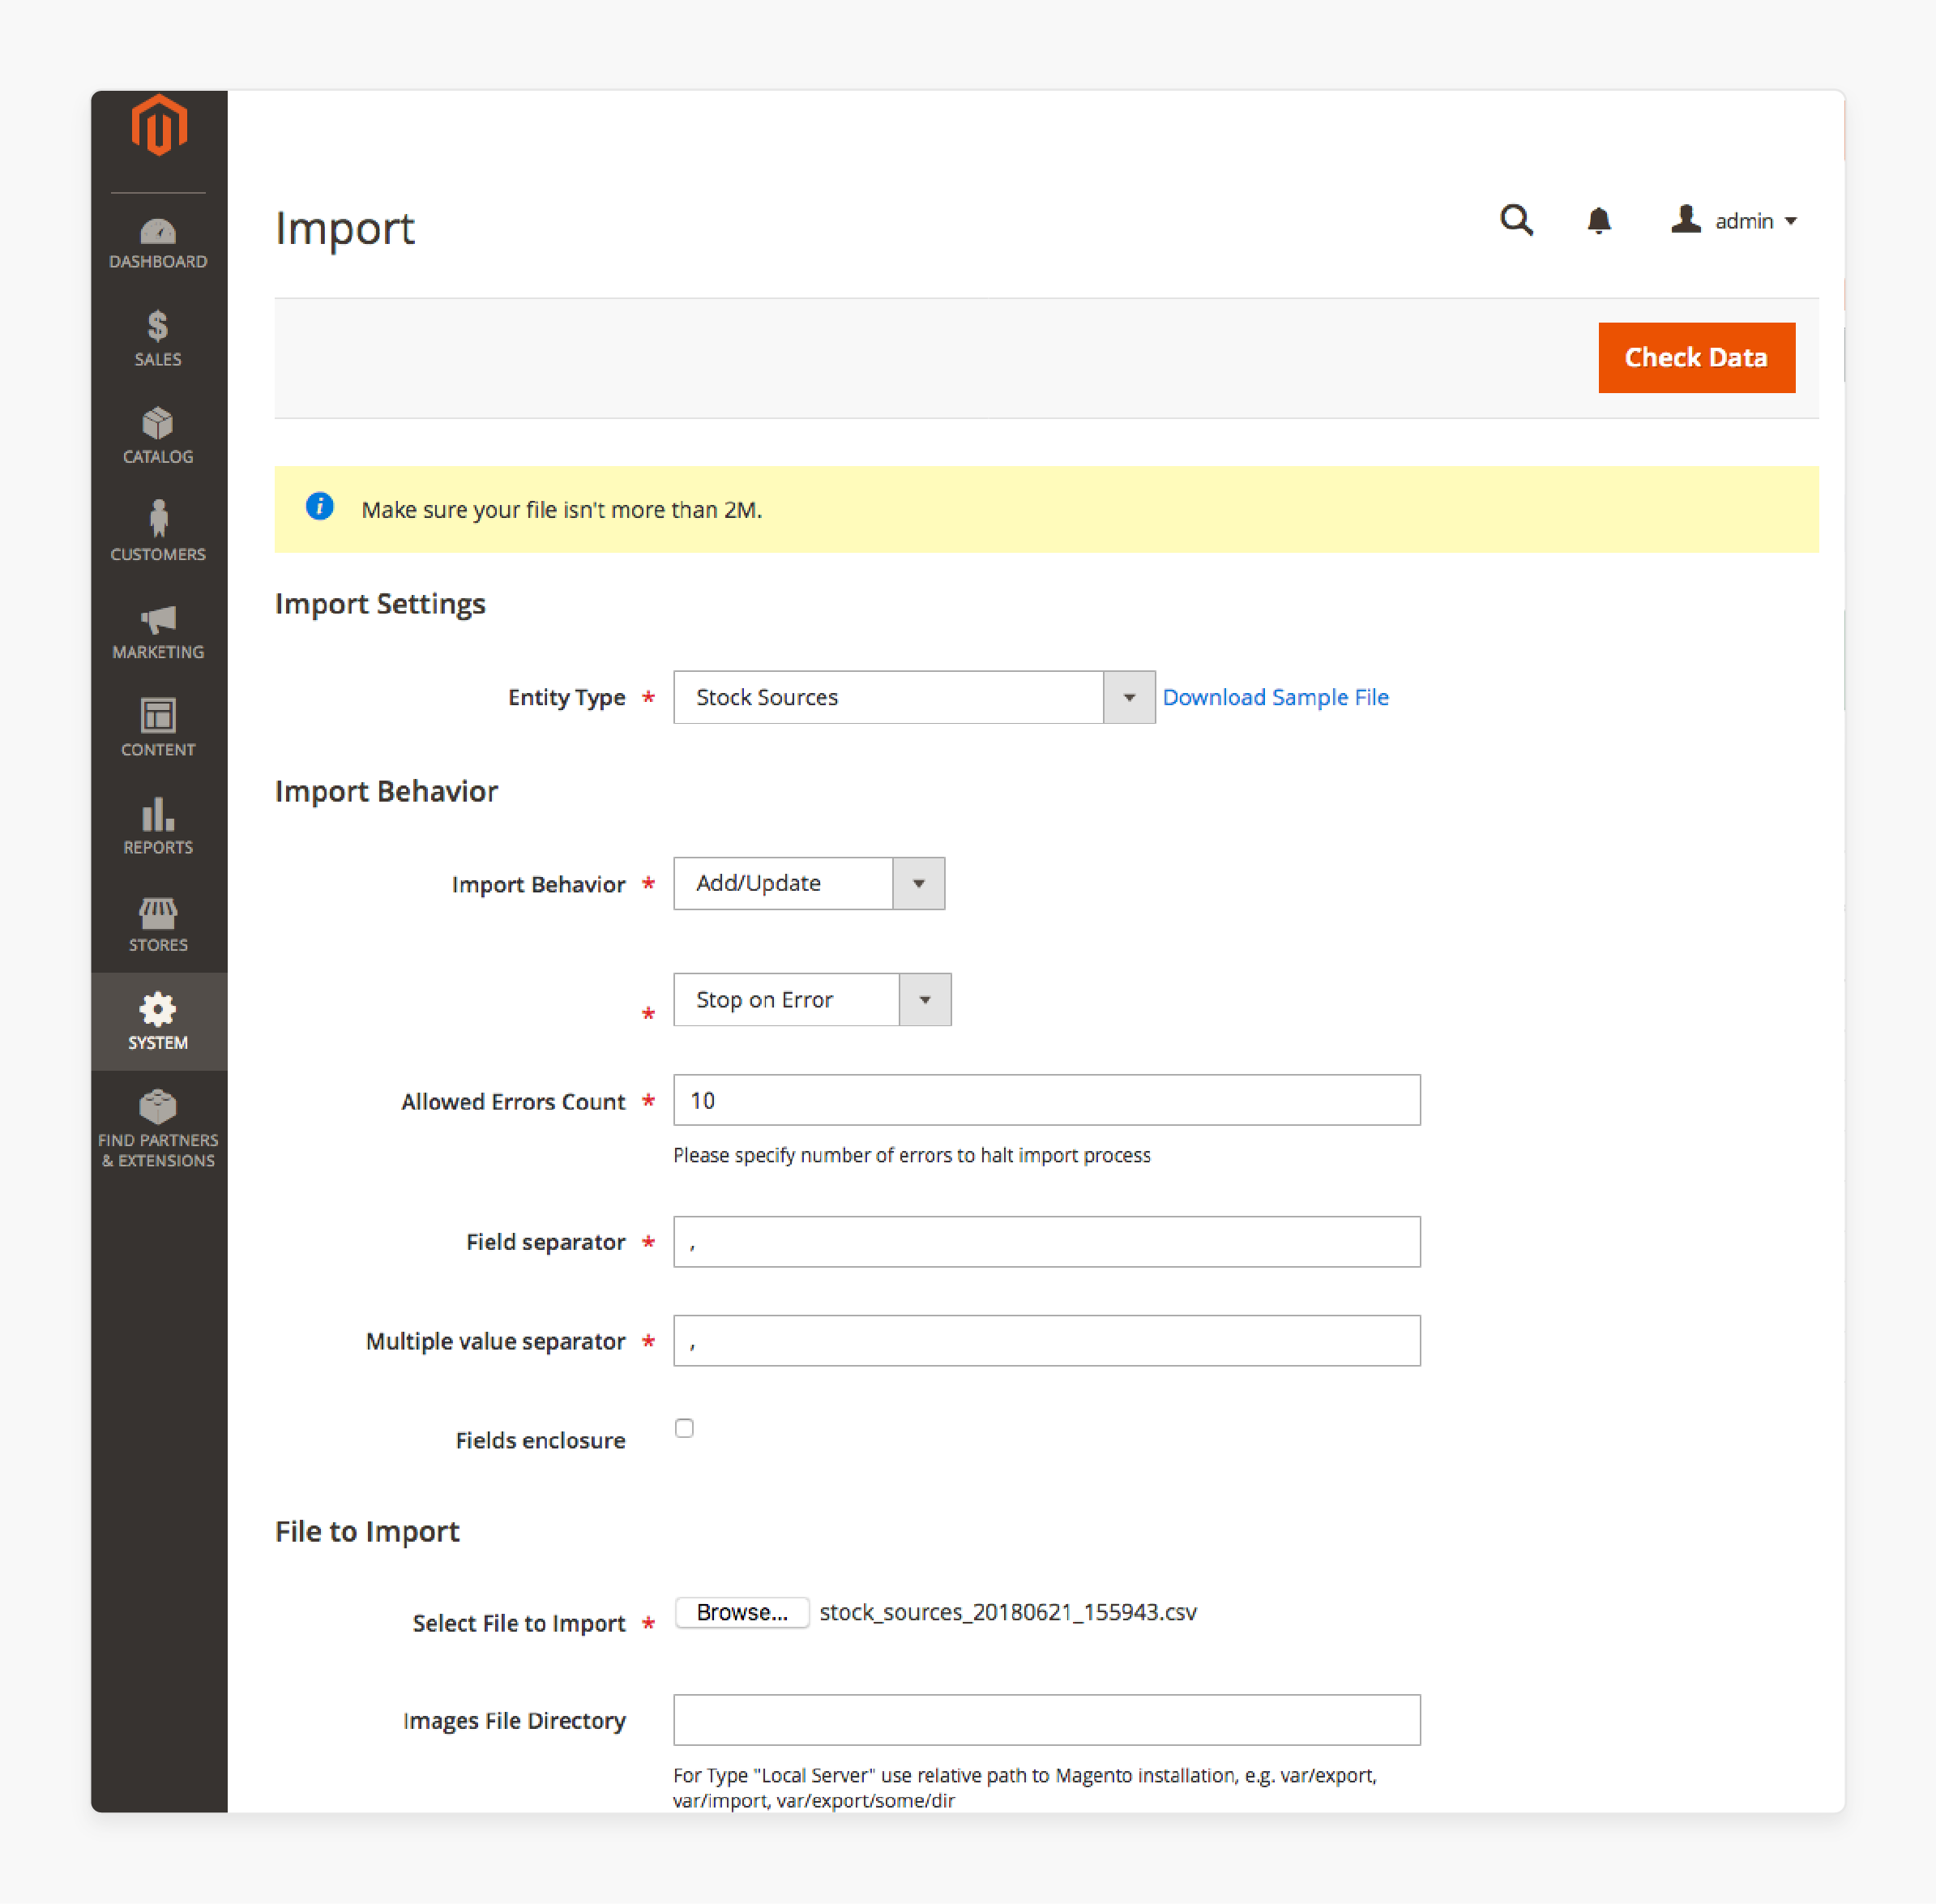Open the Entity Type dropdown
Screen dimensions: 1936x1904
[x=1129, y=697]
